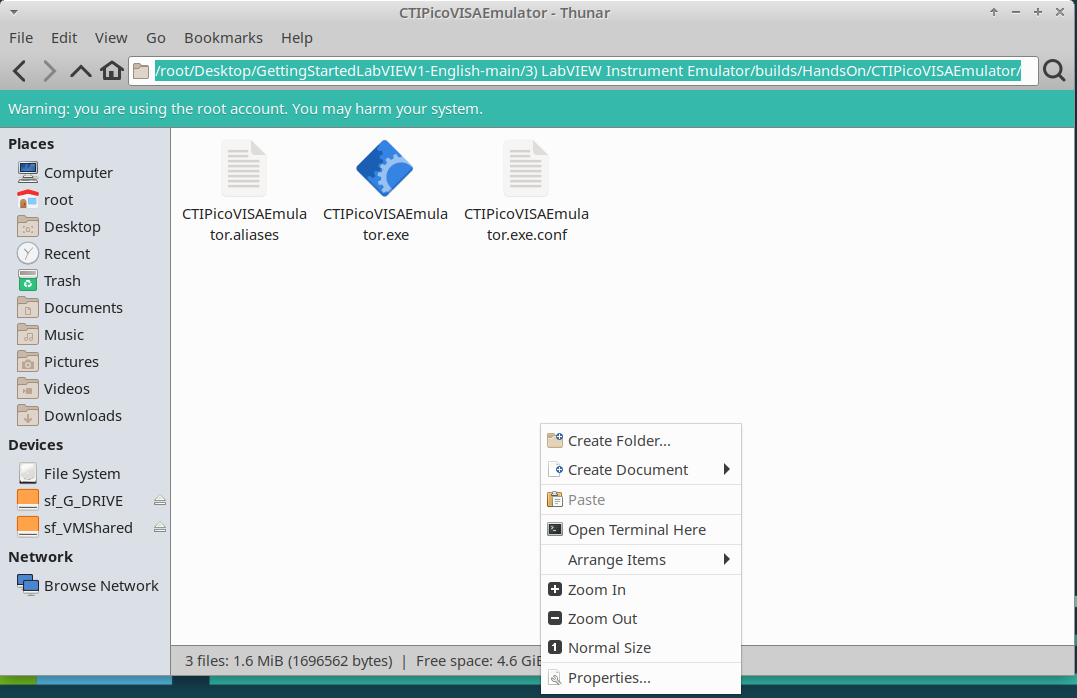Open the View menu
Viewport: 1077px width, 698px height.
pyautogui.click(x=111, y=38)
